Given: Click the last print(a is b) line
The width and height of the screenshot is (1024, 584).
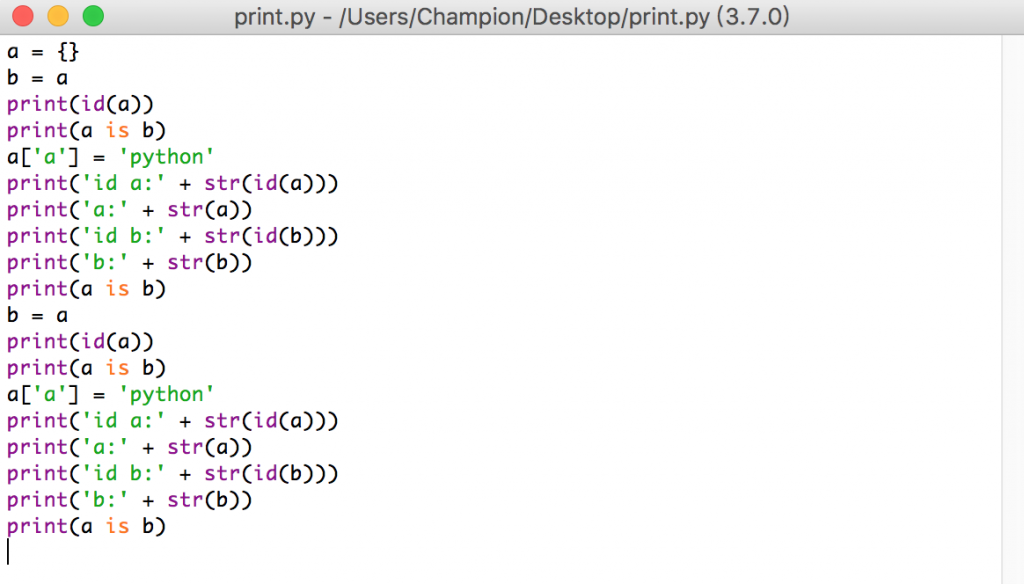Looking at the screenshot, I should [x=86, y=527].
